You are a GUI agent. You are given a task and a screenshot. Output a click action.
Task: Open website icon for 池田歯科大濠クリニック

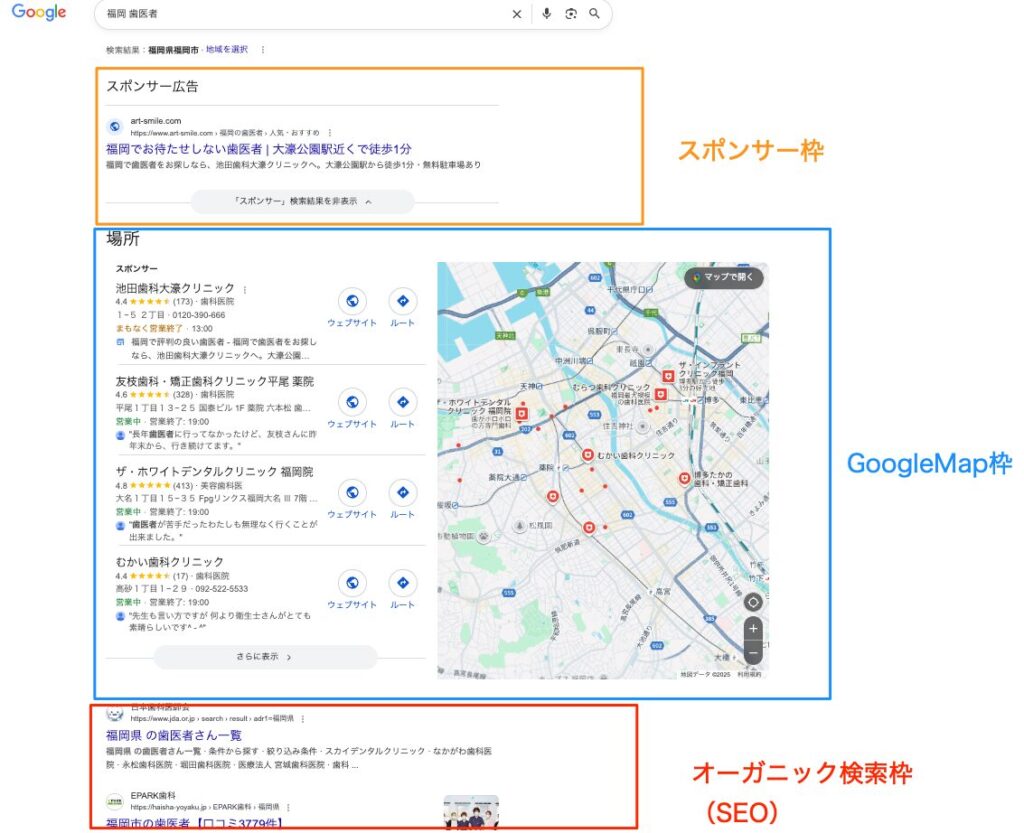351,301
